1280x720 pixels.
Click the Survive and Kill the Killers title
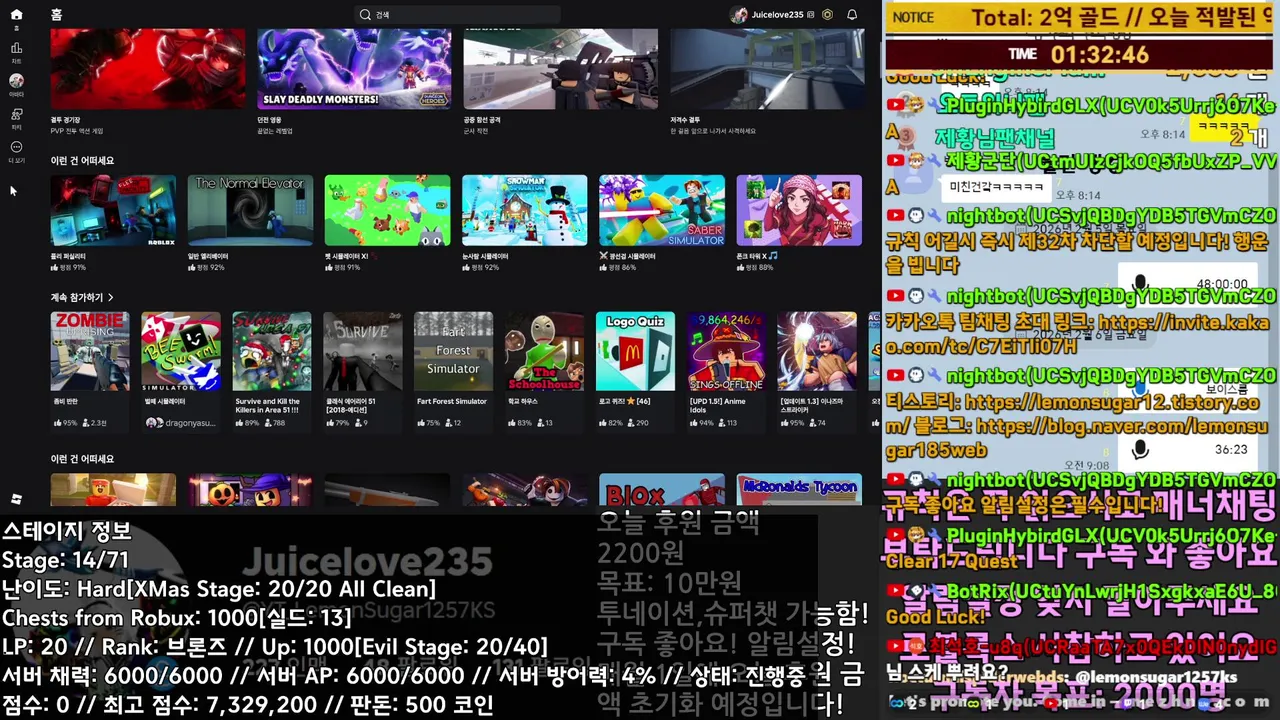[x=268, y=406]
